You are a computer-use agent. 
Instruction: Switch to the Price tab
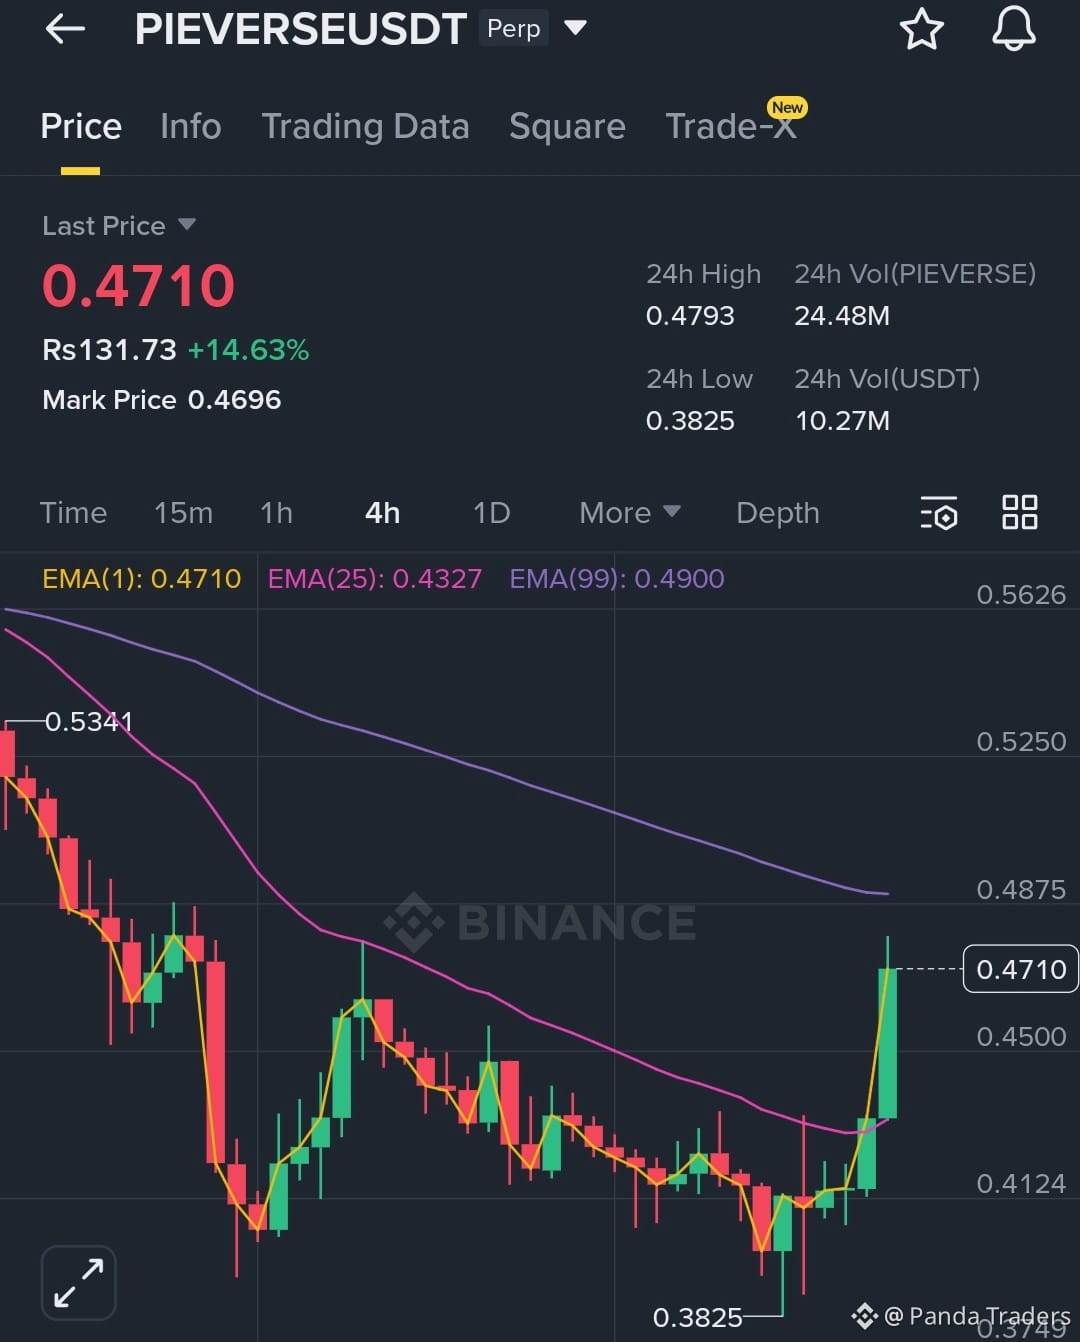(x=81, y=127)
